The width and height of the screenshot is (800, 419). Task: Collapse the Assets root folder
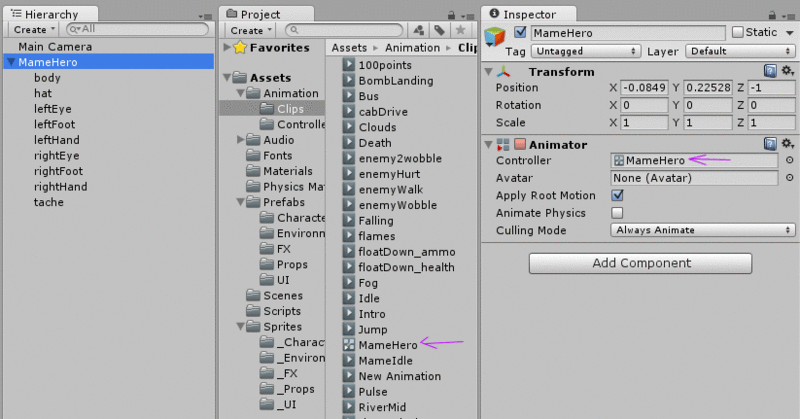point(227,78)
